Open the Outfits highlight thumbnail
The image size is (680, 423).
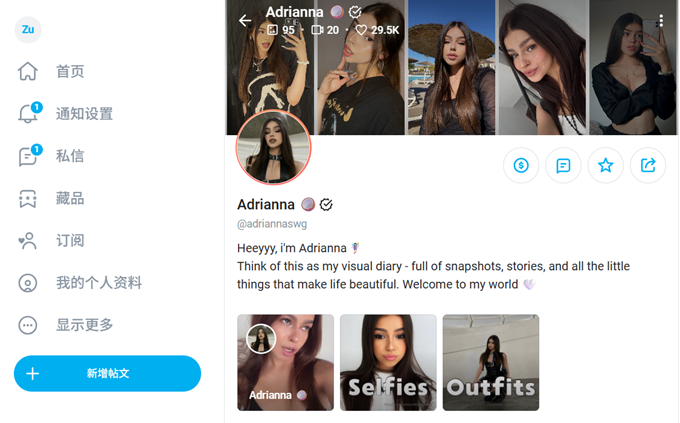[491, 362]
